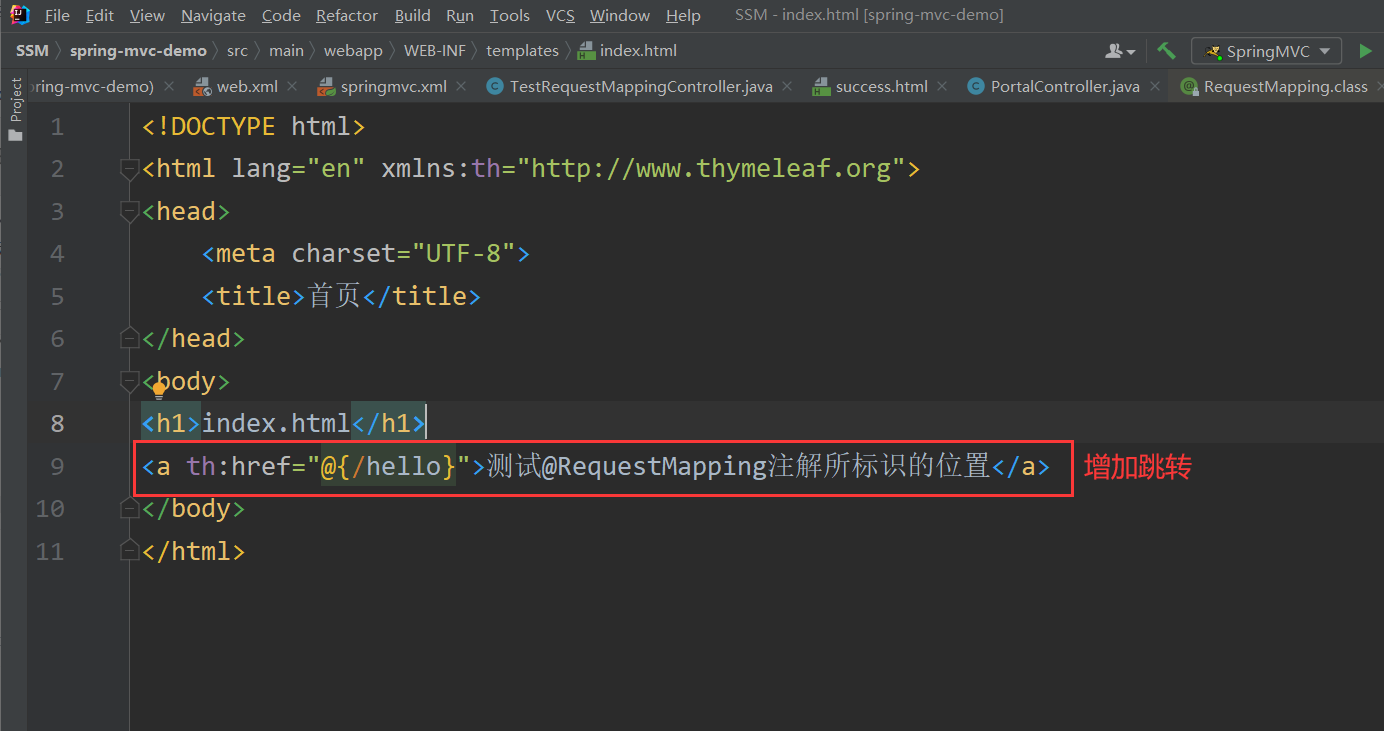The height and width of the screenshot is (731, 1384).
Task: Collapse the html tag fold on line 2
Action: click(129, 169)
